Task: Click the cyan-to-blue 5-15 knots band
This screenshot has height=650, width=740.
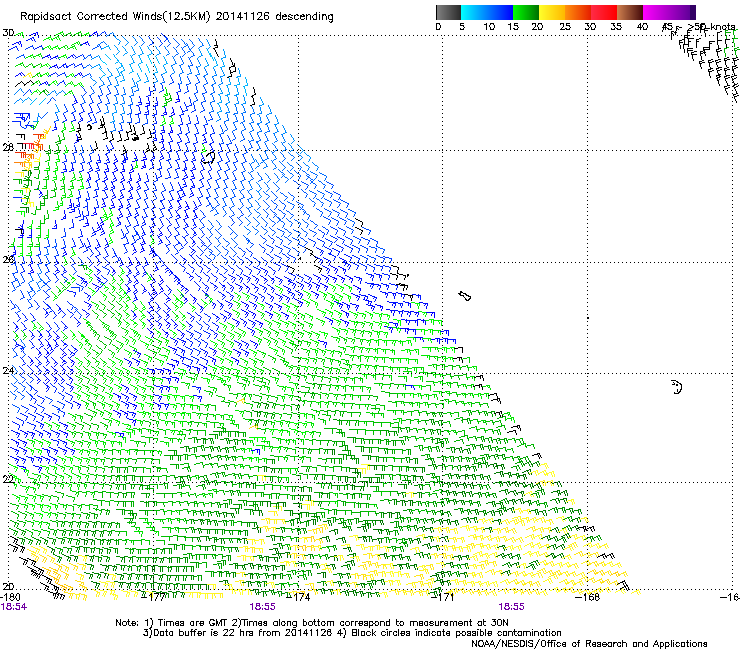Action: click(487, 12)
